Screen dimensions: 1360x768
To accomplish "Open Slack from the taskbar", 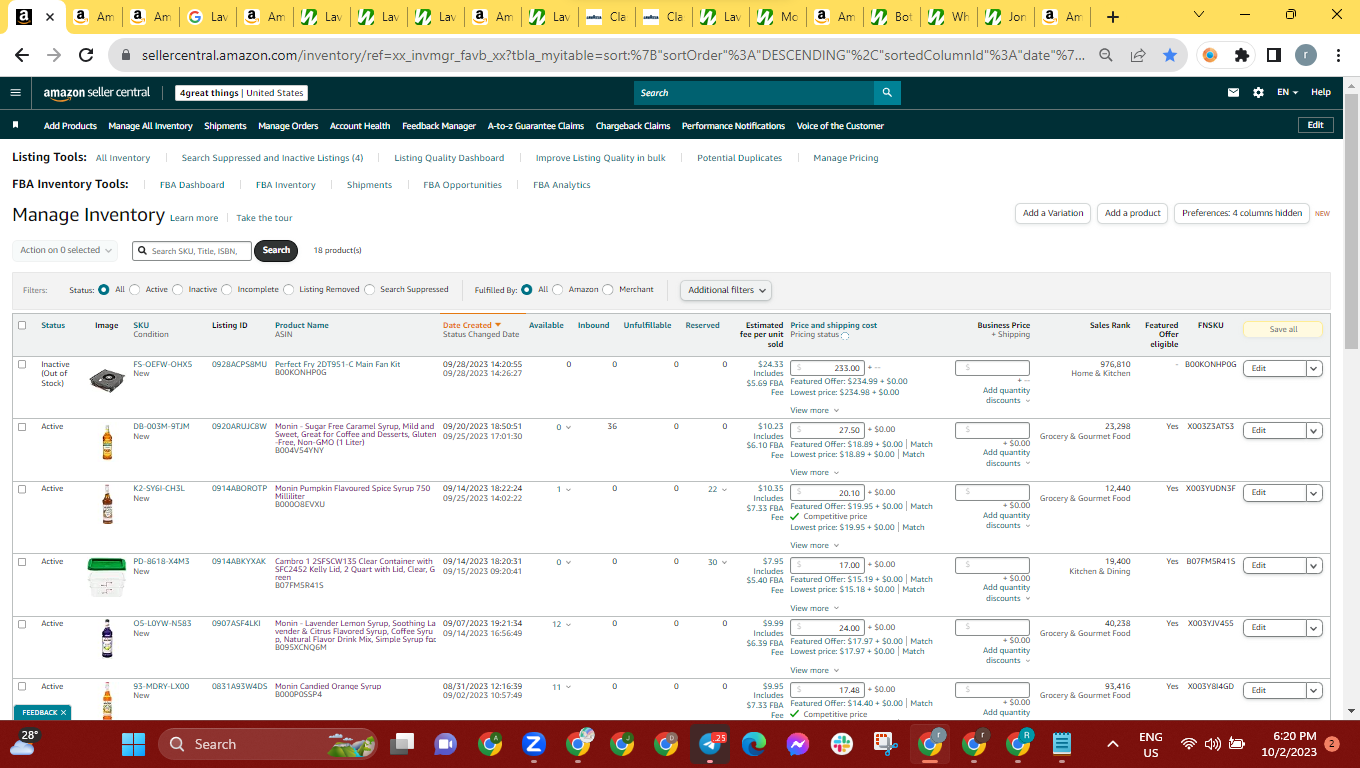I will 843,744.
